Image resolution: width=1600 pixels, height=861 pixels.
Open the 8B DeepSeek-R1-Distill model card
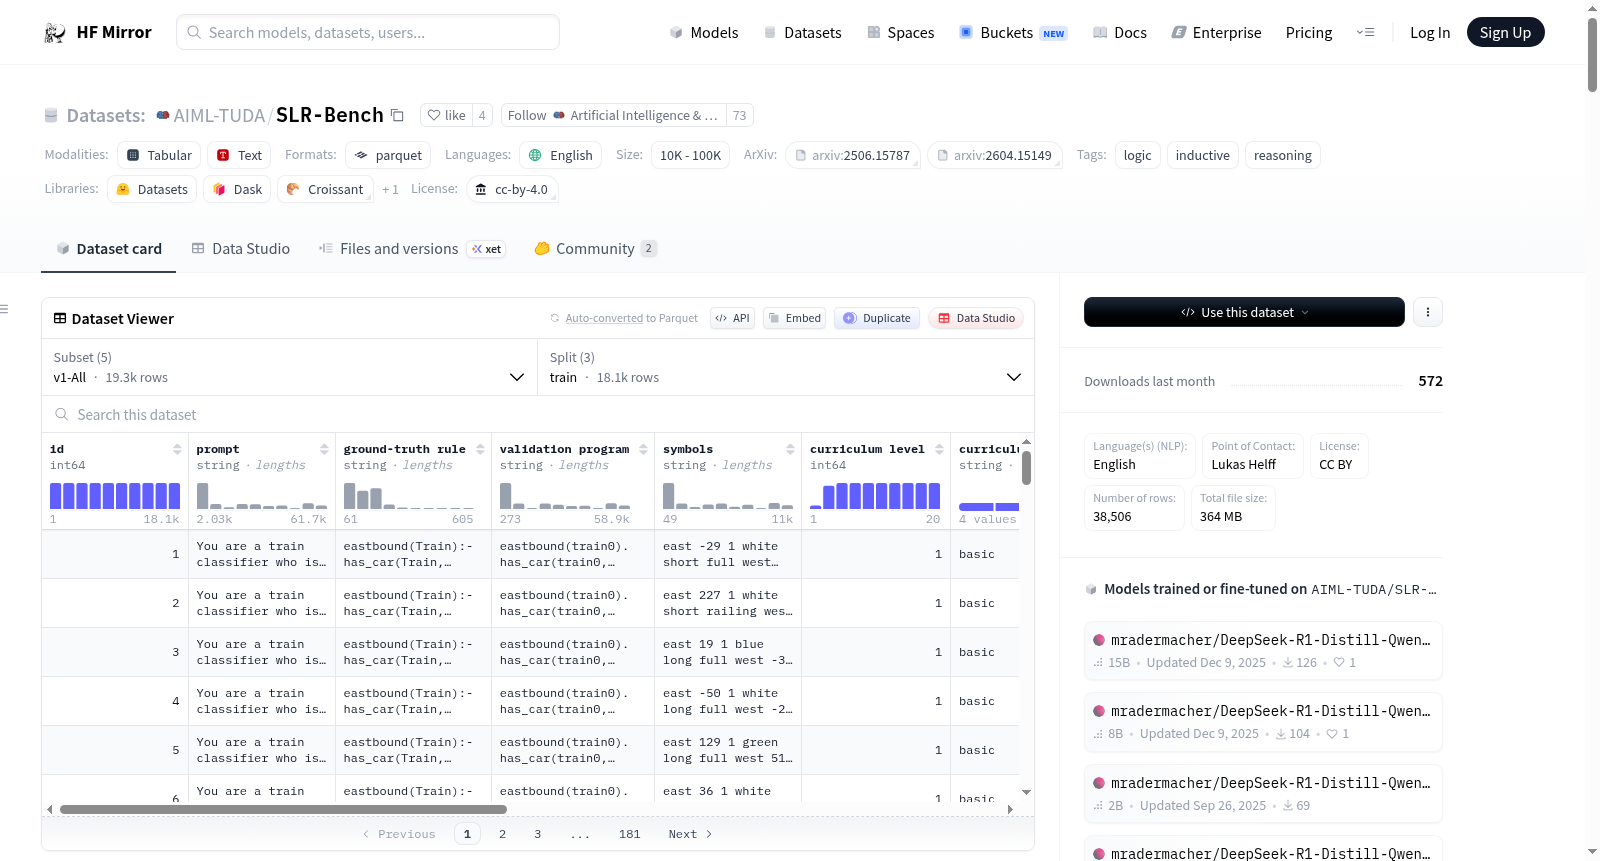coord(1263,721)
